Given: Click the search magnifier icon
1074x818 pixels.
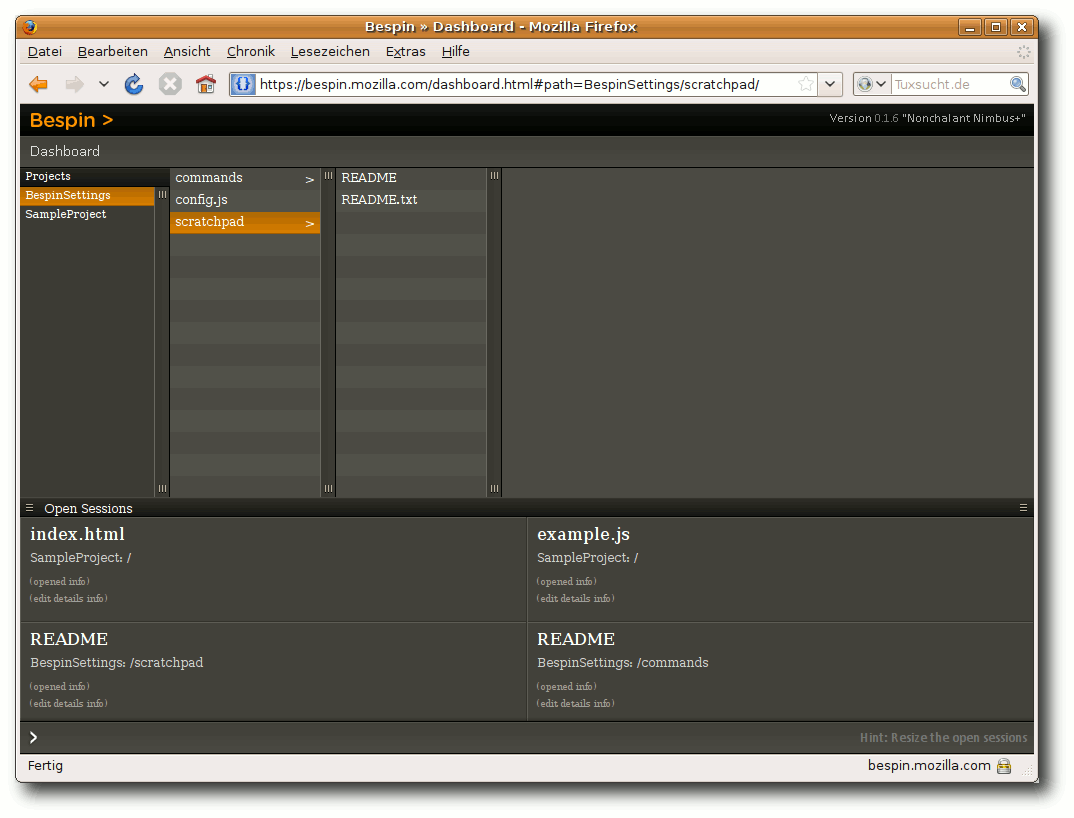Looking at the screenshot, I should (1018, 84).
